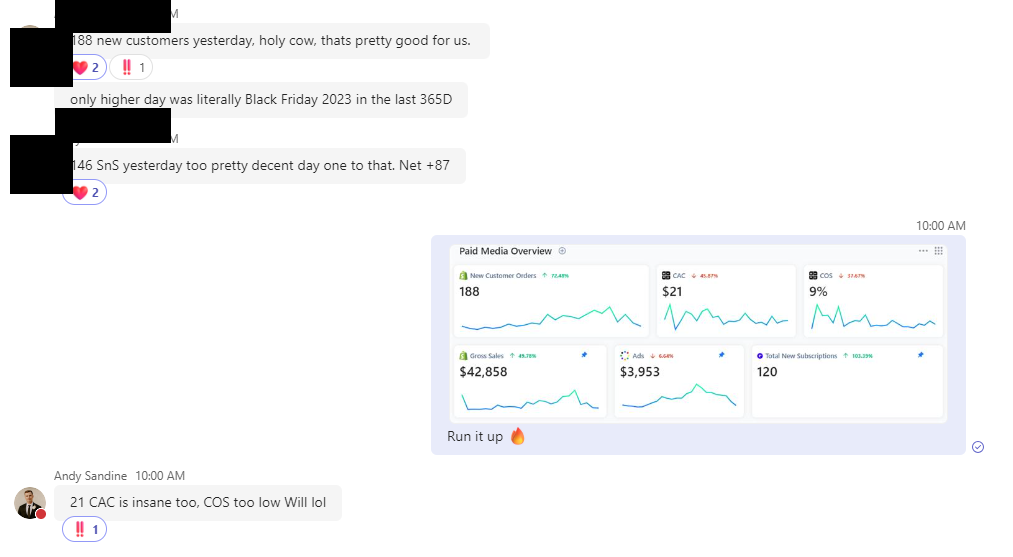This screenshot has width=1013, height=557.
Task: Click double-exclamation reaction on Andy Sandine's message
Action: 85,530
